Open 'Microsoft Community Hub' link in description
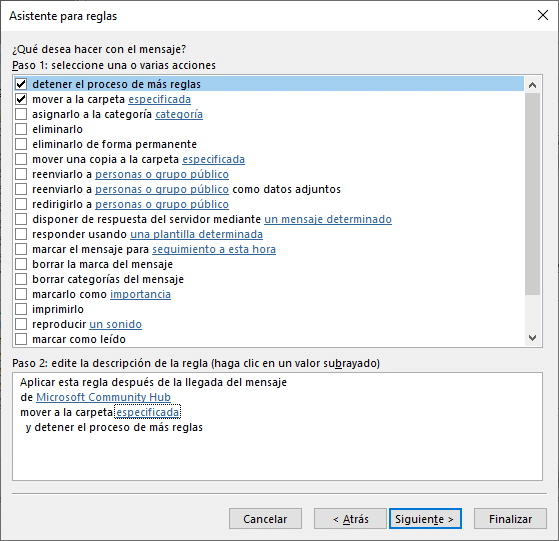The image size is (559, 541). tap(103, 397)
